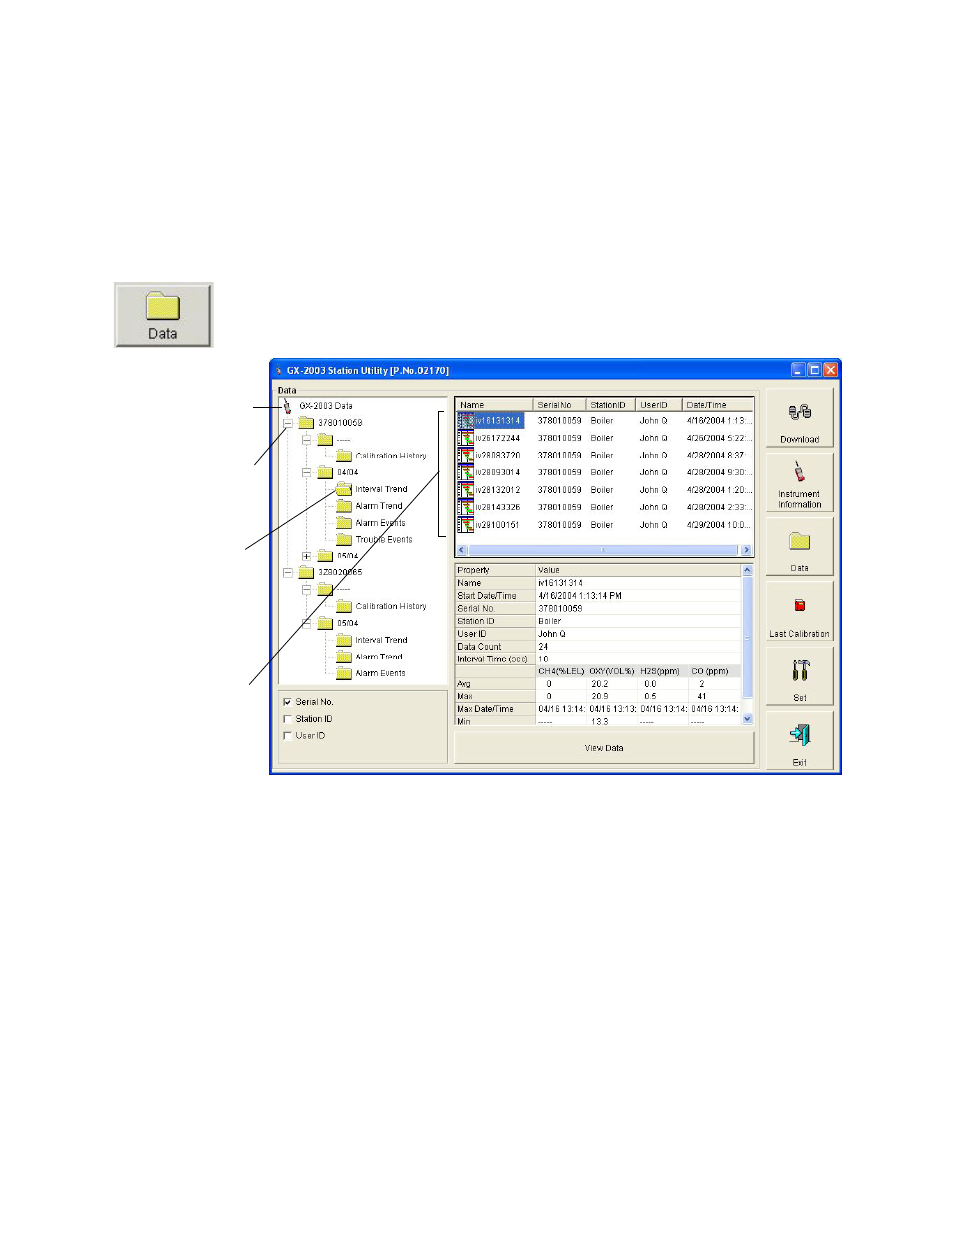Select the GX-2003 Data root instrument icon
The width and height of the screenshot is (954, 1235).
(287, 406)
